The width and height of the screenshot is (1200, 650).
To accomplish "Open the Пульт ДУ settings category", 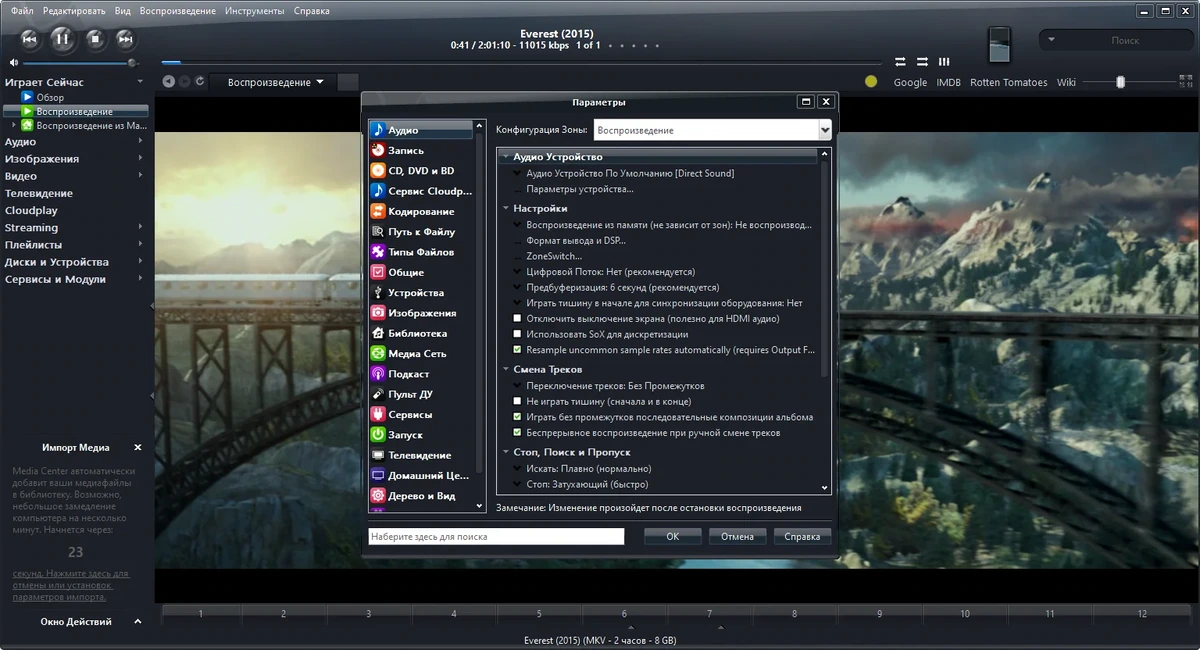I will point(421,394).
